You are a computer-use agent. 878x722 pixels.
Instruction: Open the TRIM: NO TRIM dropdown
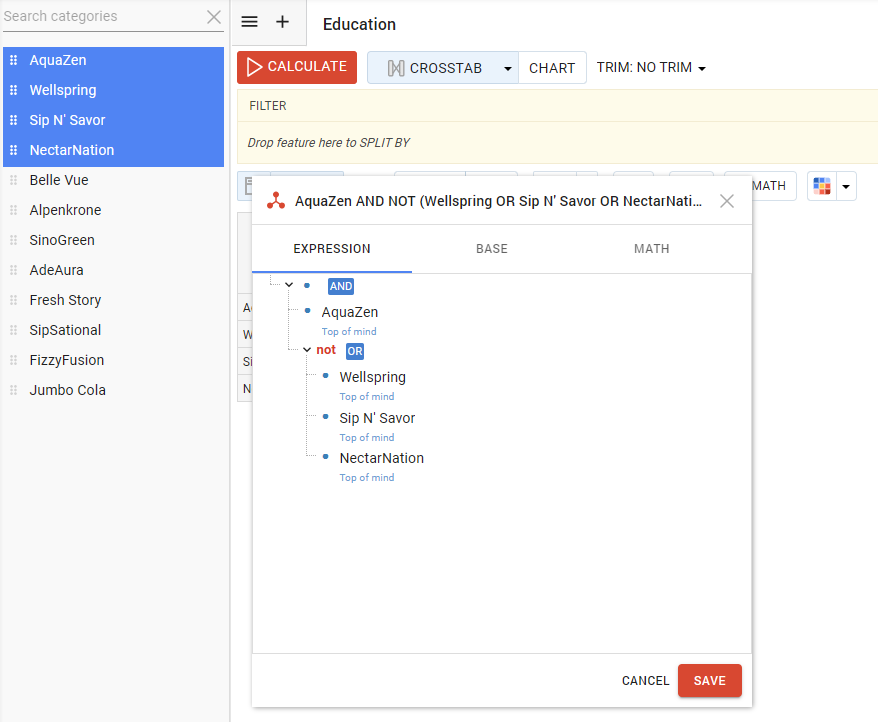[x=651, y=68]
